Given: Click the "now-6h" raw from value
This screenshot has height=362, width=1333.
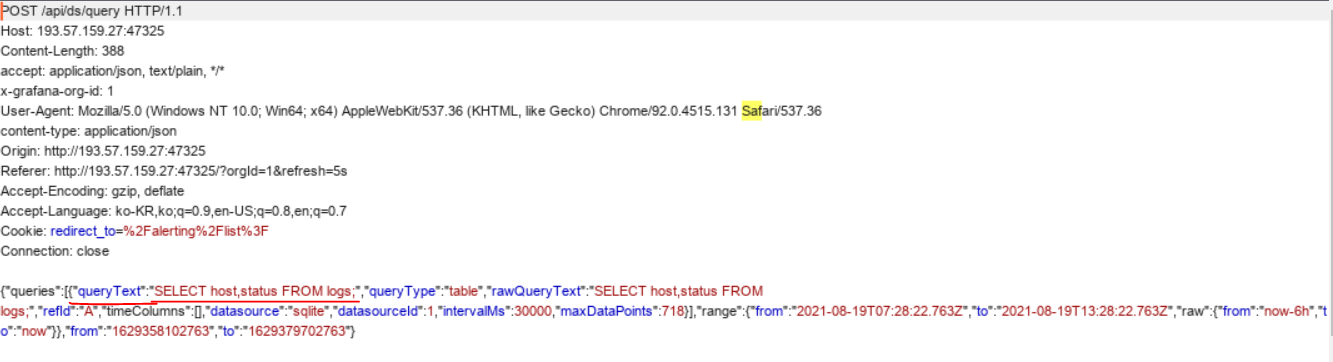Looking at the screenshot, I should [x=1287, y=311].
